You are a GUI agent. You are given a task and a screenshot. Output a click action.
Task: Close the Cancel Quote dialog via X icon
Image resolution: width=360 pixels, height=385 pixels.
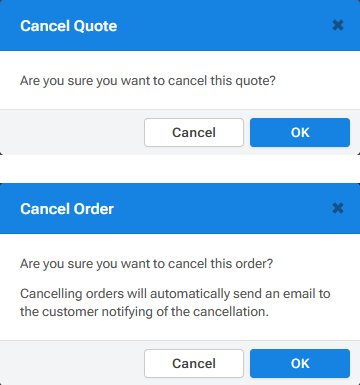[338, 25]
